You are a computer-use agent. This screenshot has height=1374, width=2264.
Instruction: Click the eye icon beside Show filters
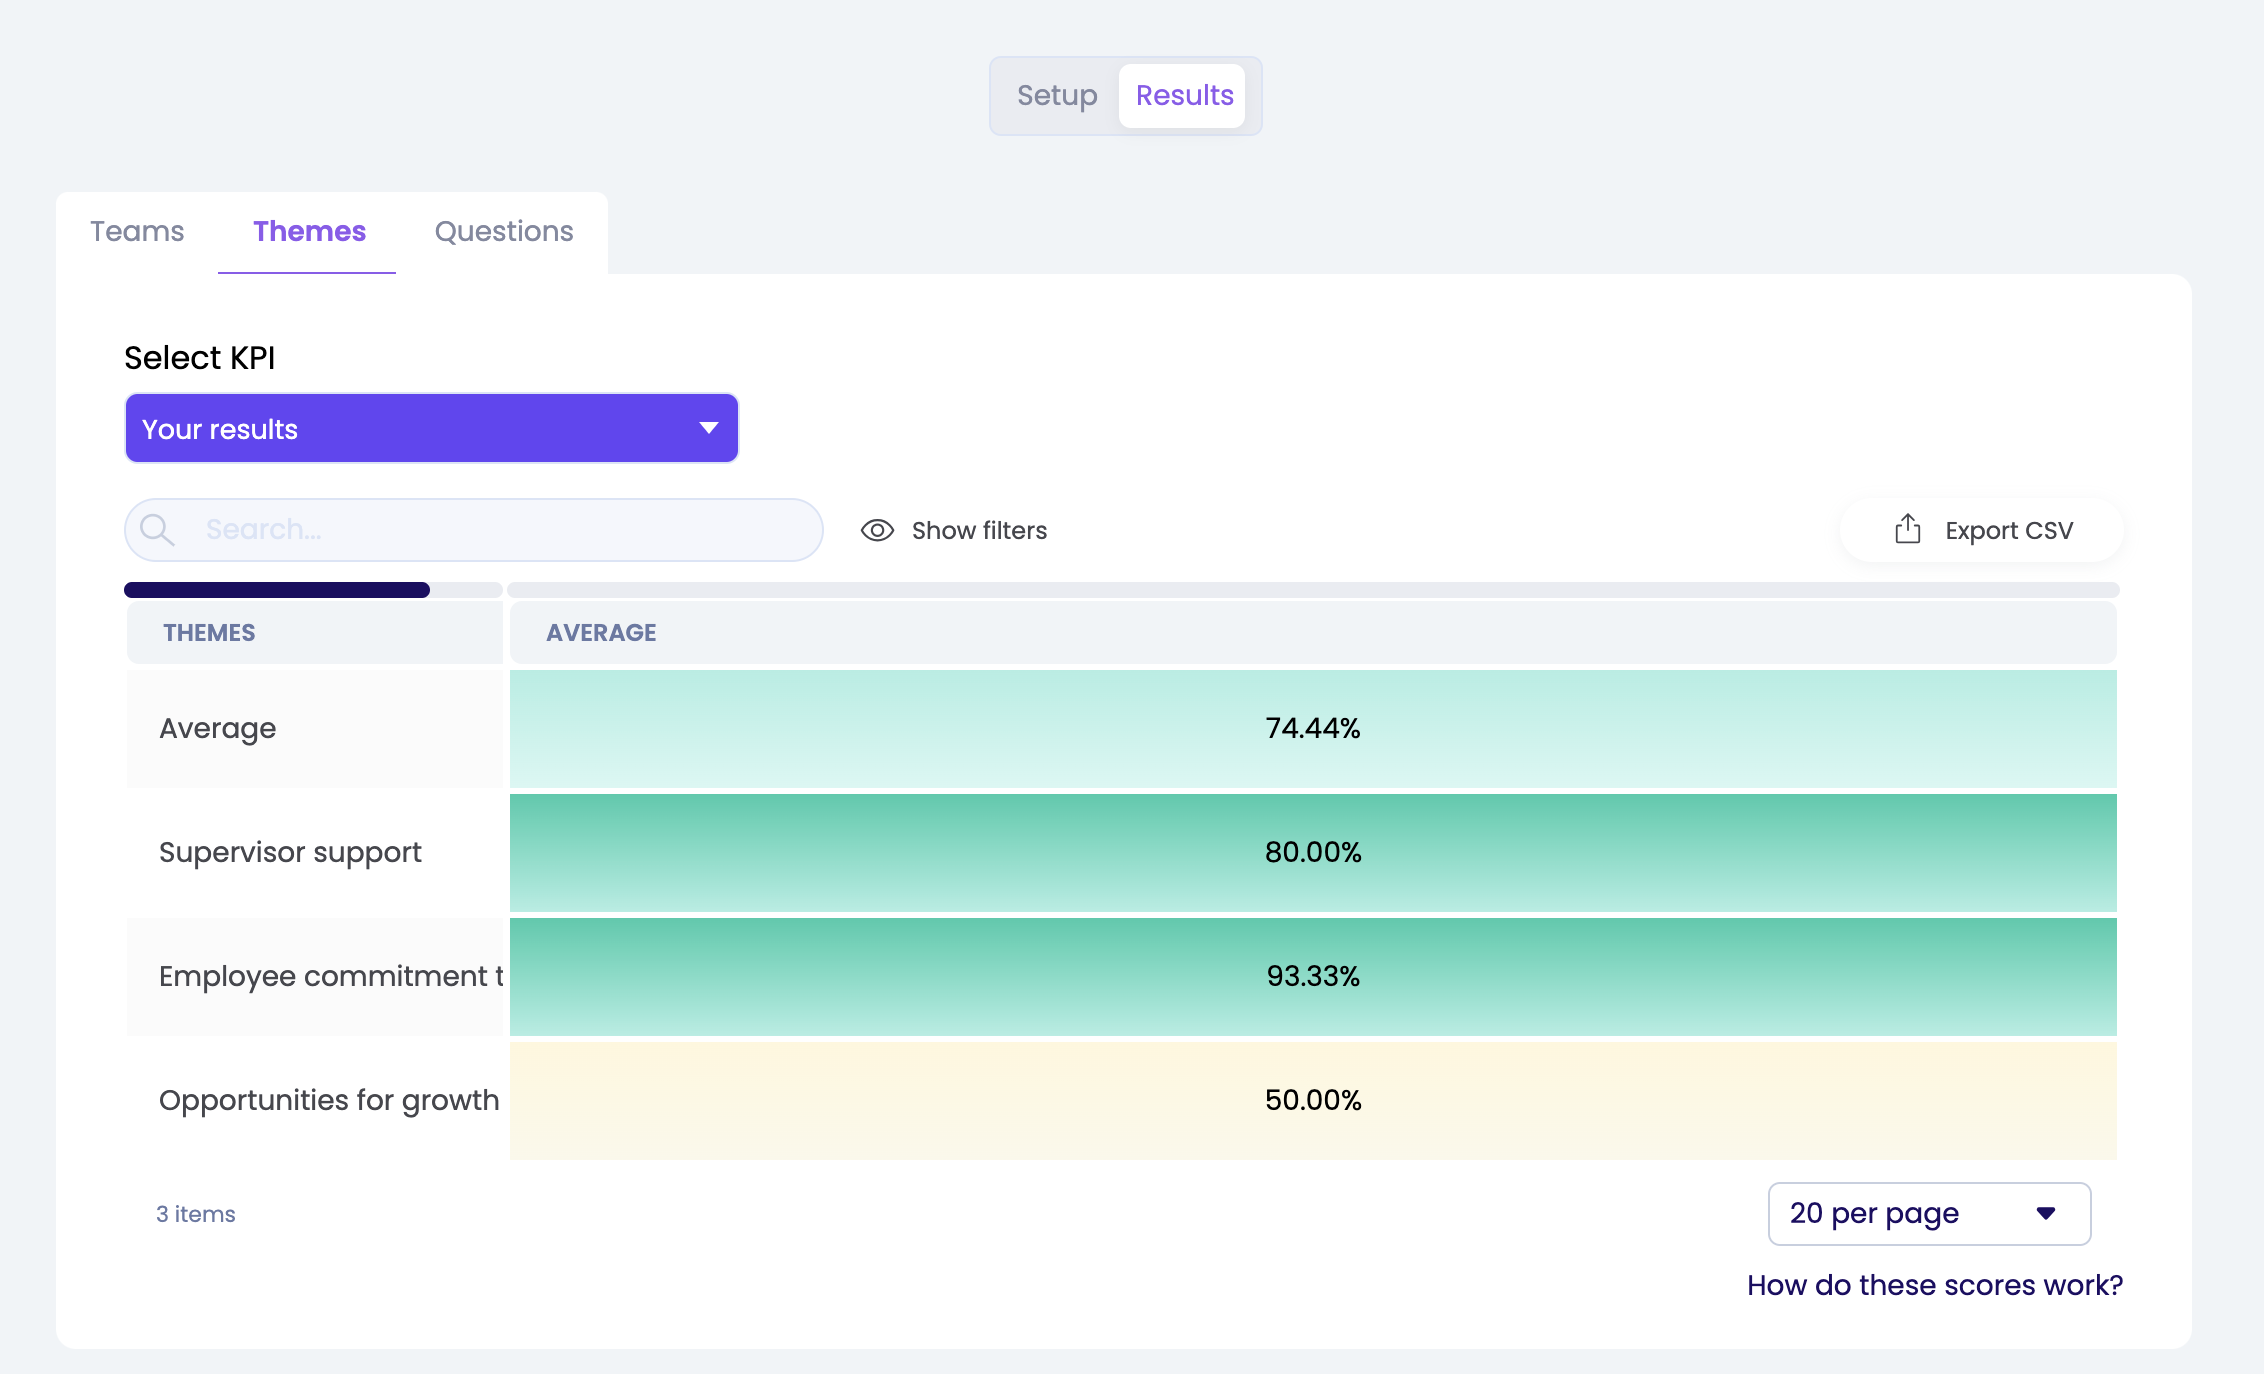(x=877, y=530)
